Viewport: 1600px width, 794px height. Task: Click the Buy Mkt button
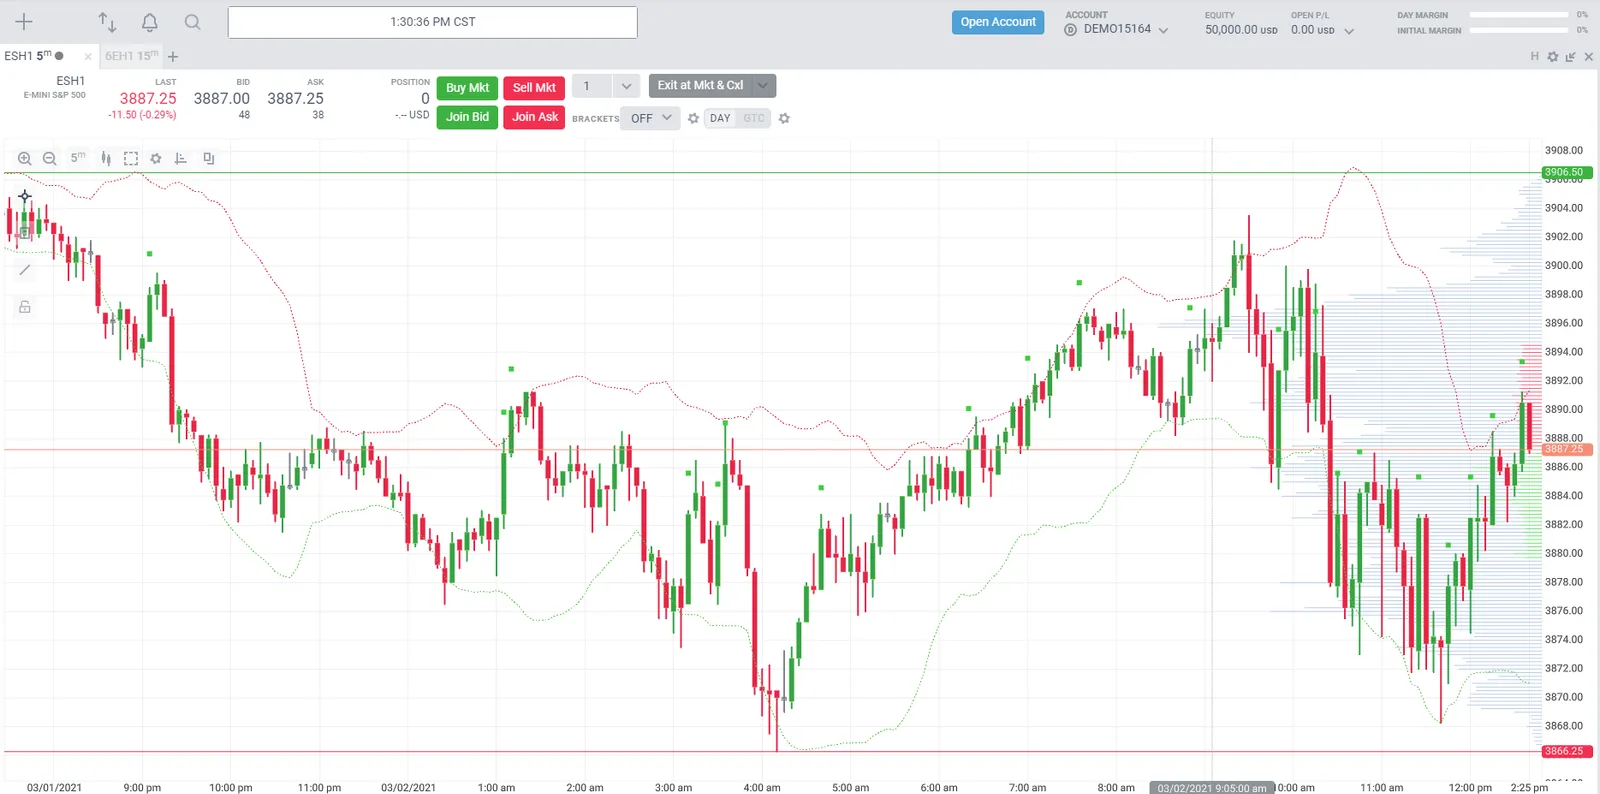pyautogui.click(x=467, y=88)
